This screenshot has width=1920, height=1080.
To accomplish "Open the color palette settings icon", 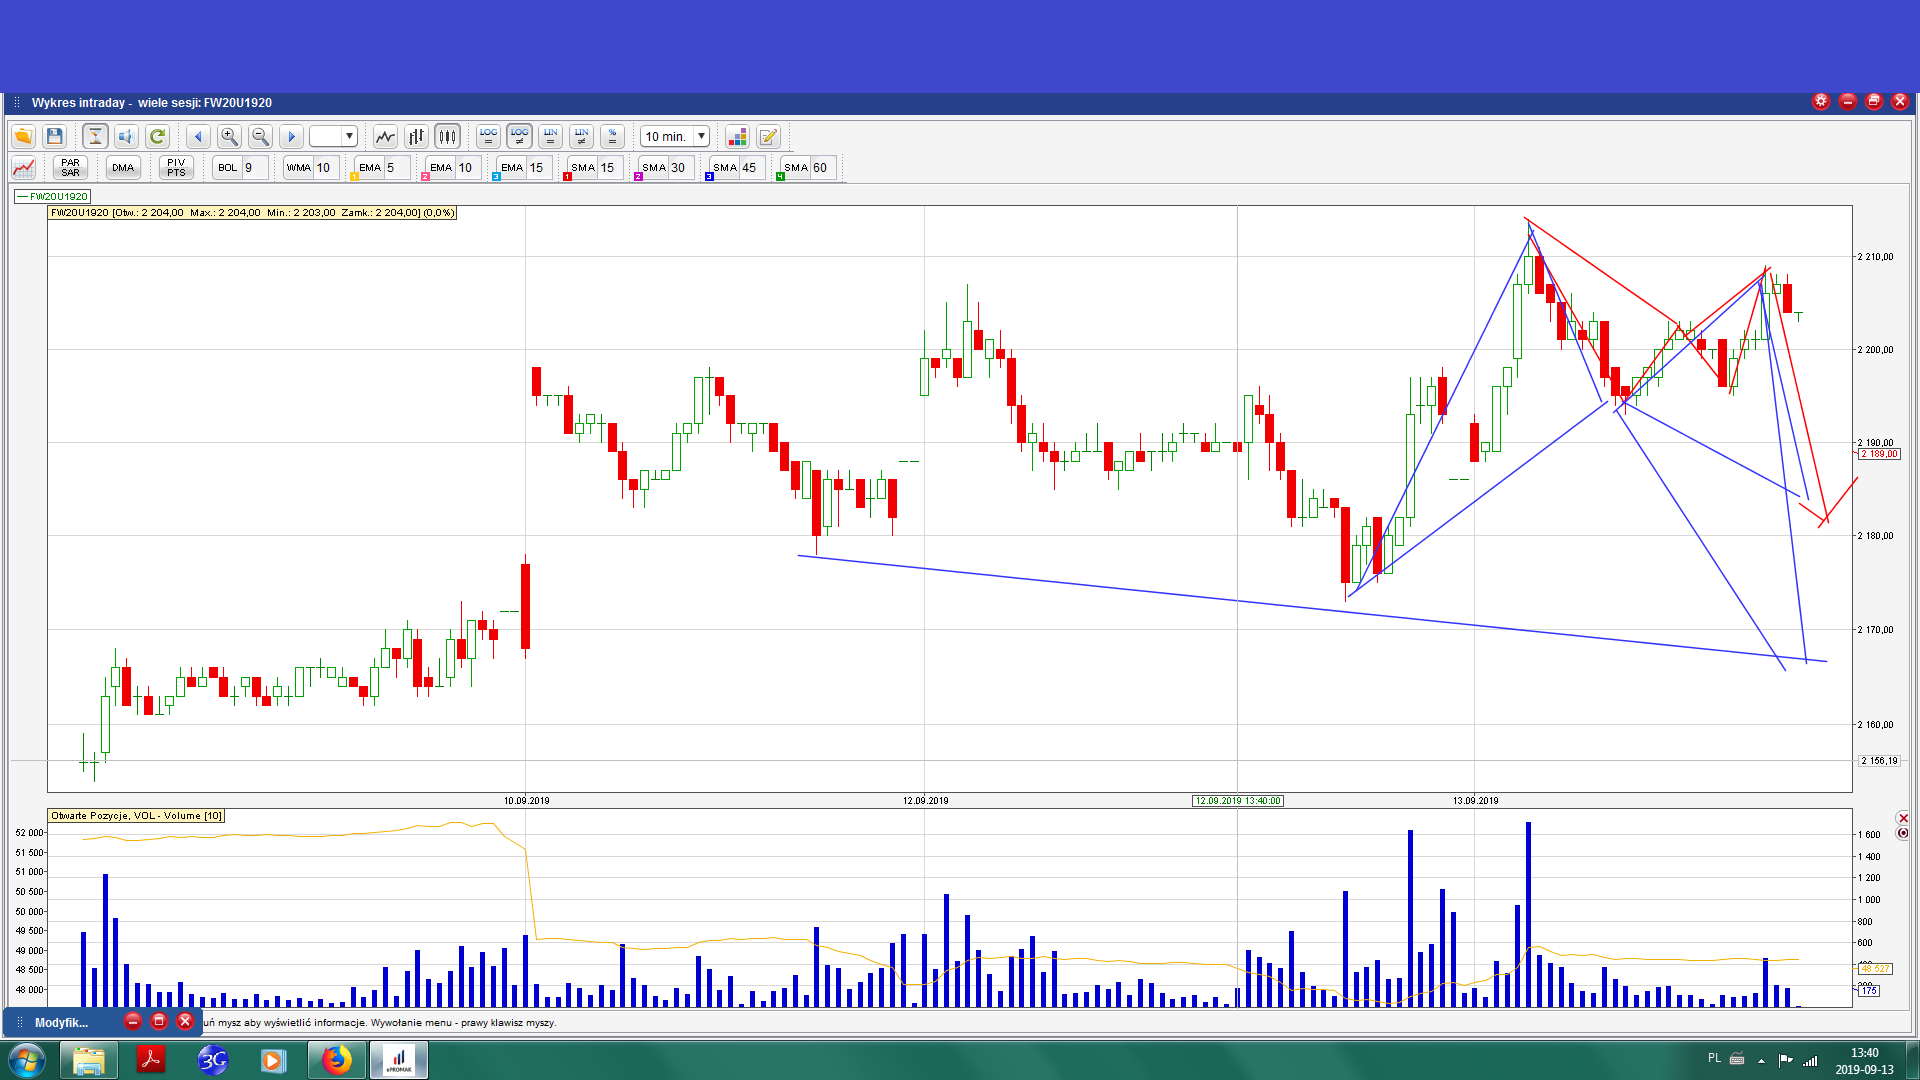I will pos(737,136).
